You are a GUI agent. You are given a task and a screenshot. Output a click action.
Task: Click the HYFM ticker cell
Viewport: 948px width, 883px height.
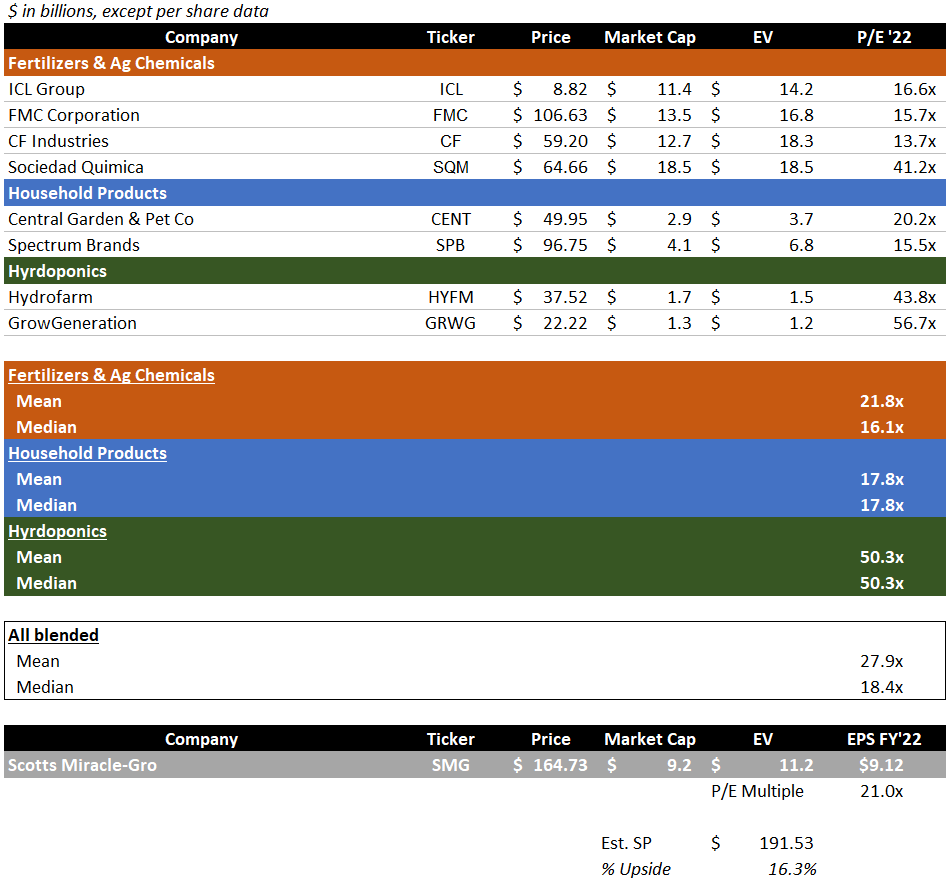tap(451, 297)
